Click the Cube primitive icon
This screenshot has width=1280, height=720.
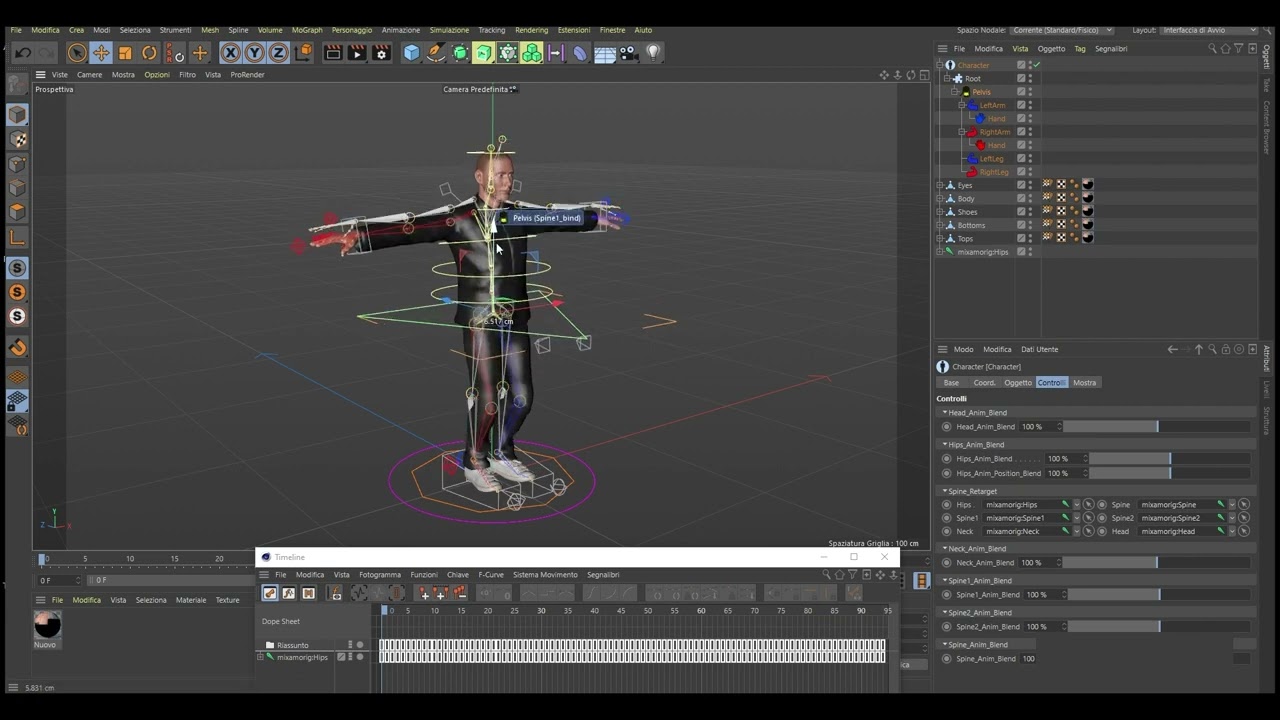click(411, 53)
